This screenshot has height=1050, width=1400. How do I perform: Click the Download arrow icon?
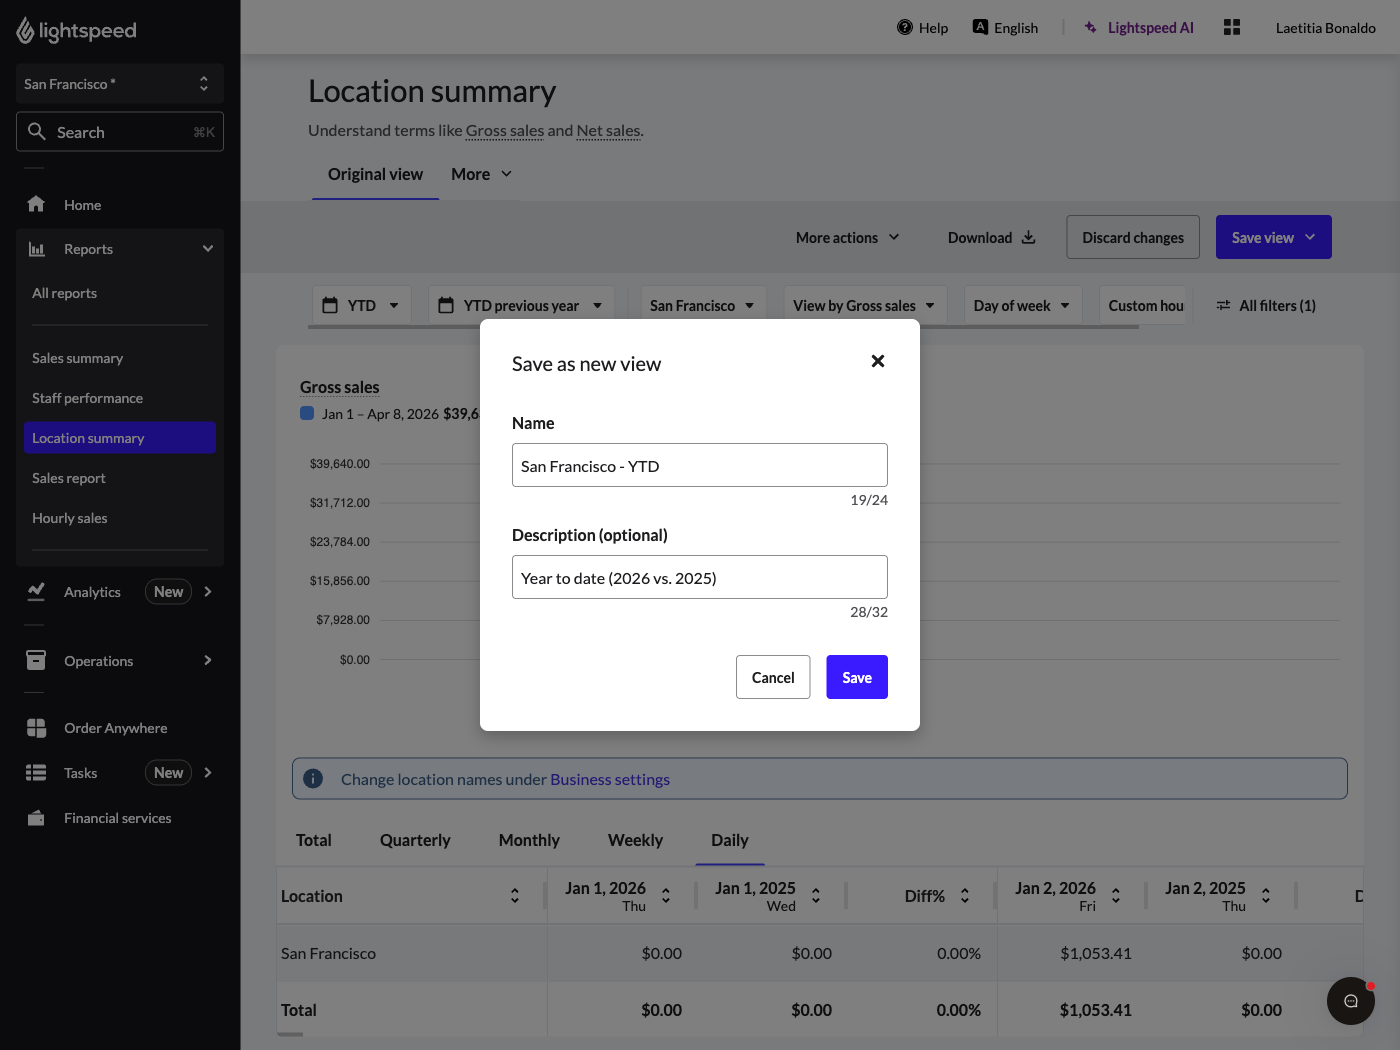[x=1028, y=238]
